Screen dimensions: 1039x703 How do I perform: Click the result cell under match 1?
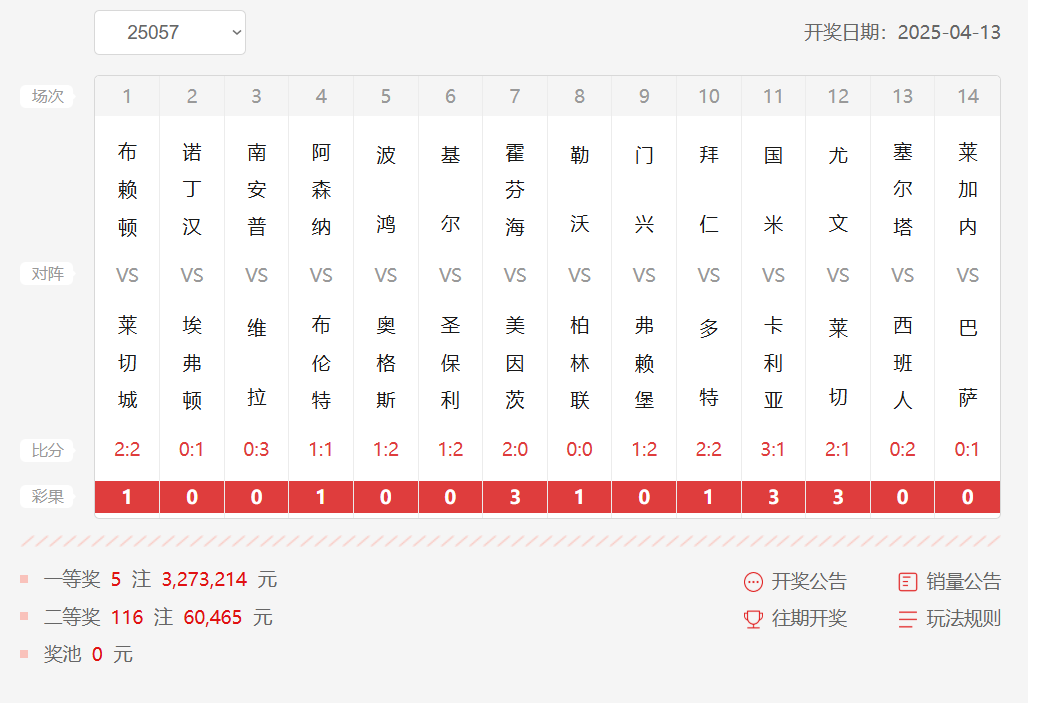click(127, 497)
